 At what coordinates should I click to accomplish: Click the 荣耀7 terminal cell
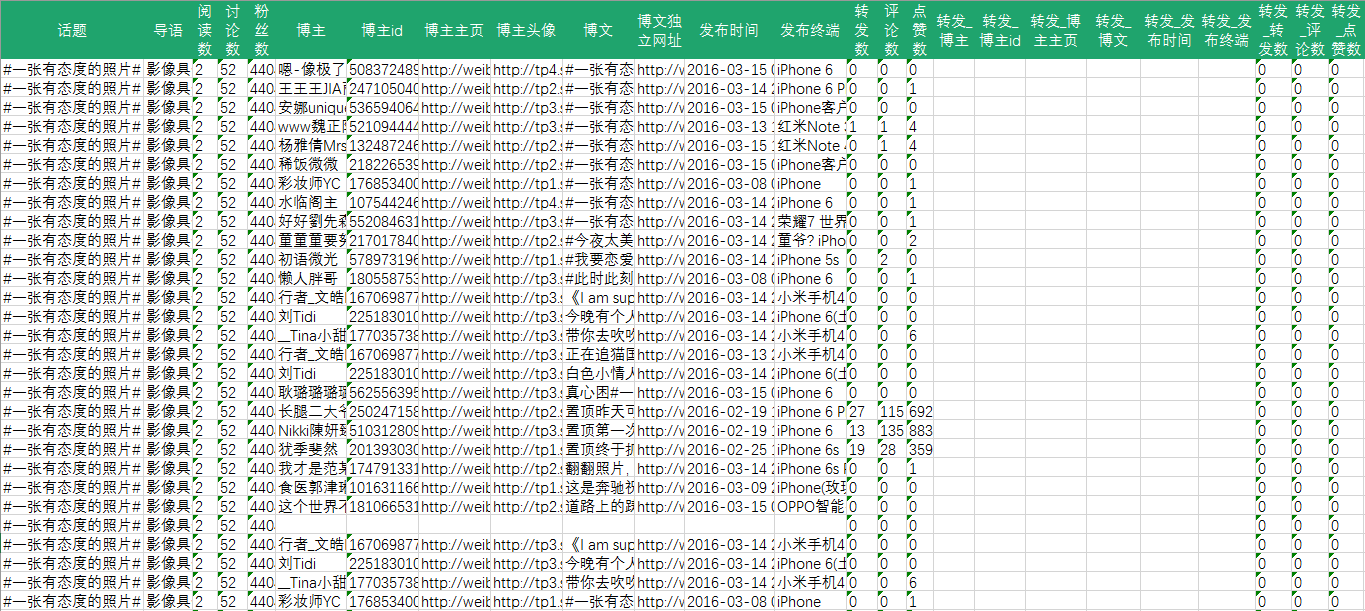click(x=811, y=222)
